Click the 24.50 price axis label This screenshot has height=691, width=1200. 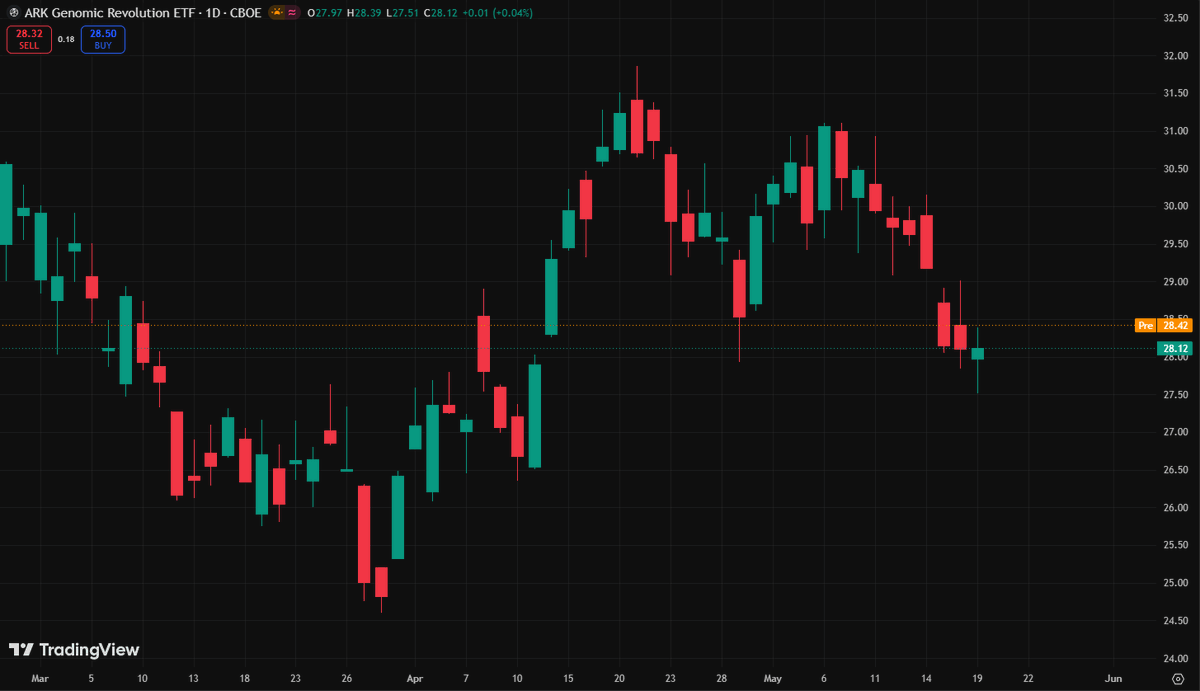[x=1175, y=621]
